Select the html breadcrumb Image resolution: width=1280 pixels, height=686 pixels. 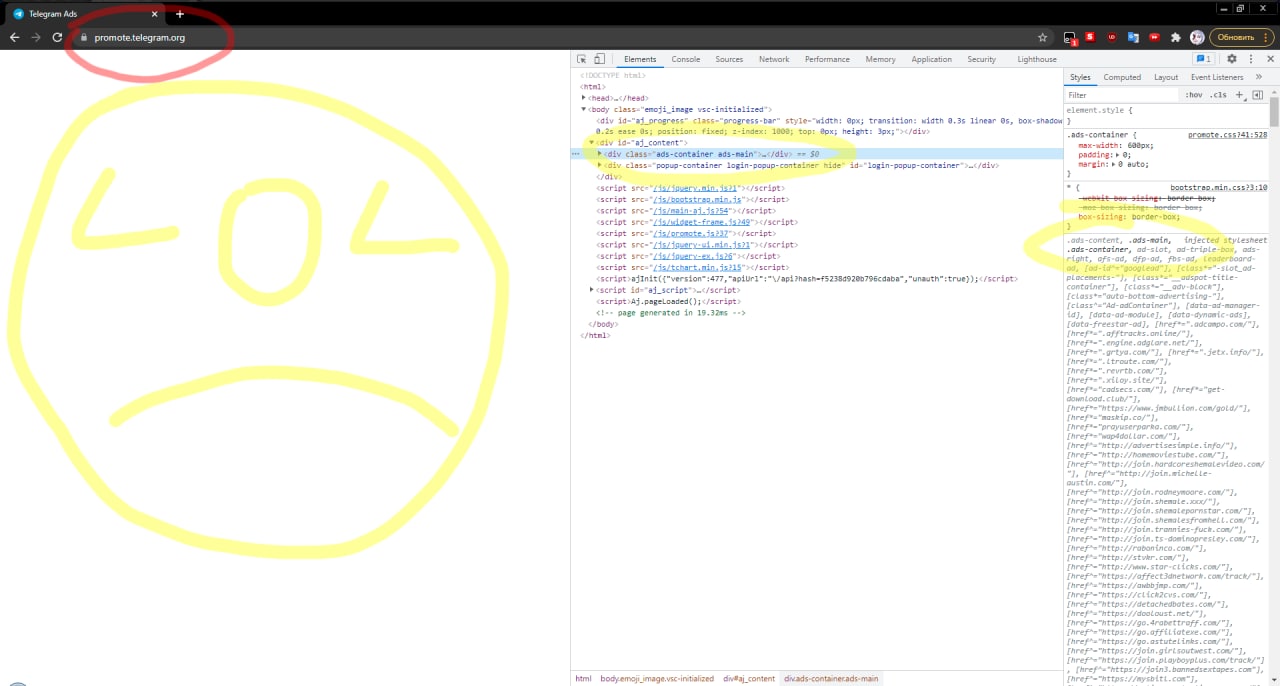click(583, 678)
